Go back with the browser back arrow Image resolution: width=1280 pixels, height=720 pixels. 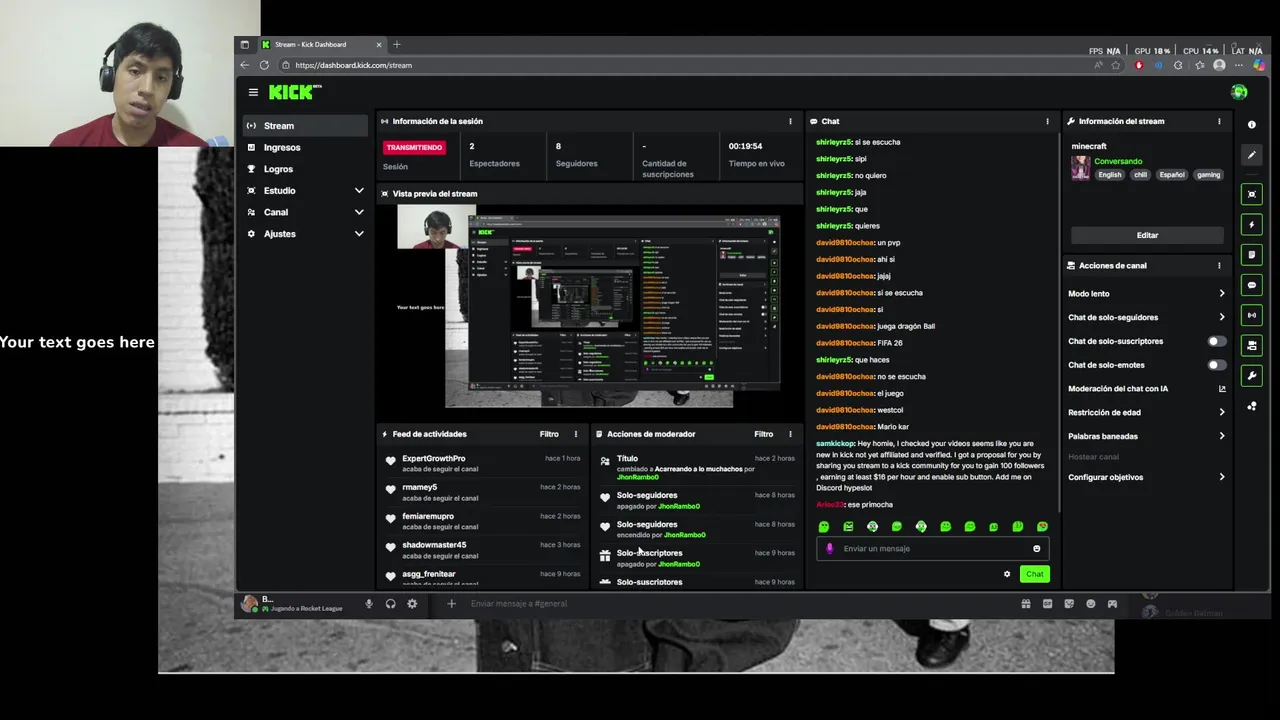[244, 65]
